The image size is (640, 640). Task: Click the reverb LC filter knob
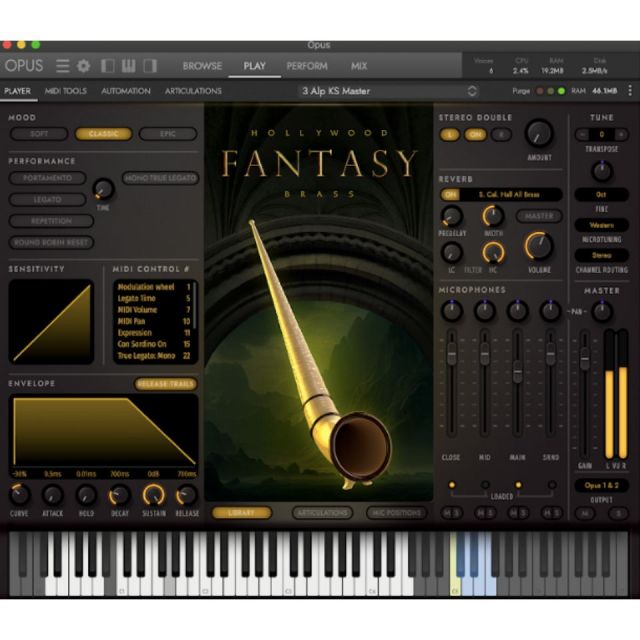(x=452, y=253)
